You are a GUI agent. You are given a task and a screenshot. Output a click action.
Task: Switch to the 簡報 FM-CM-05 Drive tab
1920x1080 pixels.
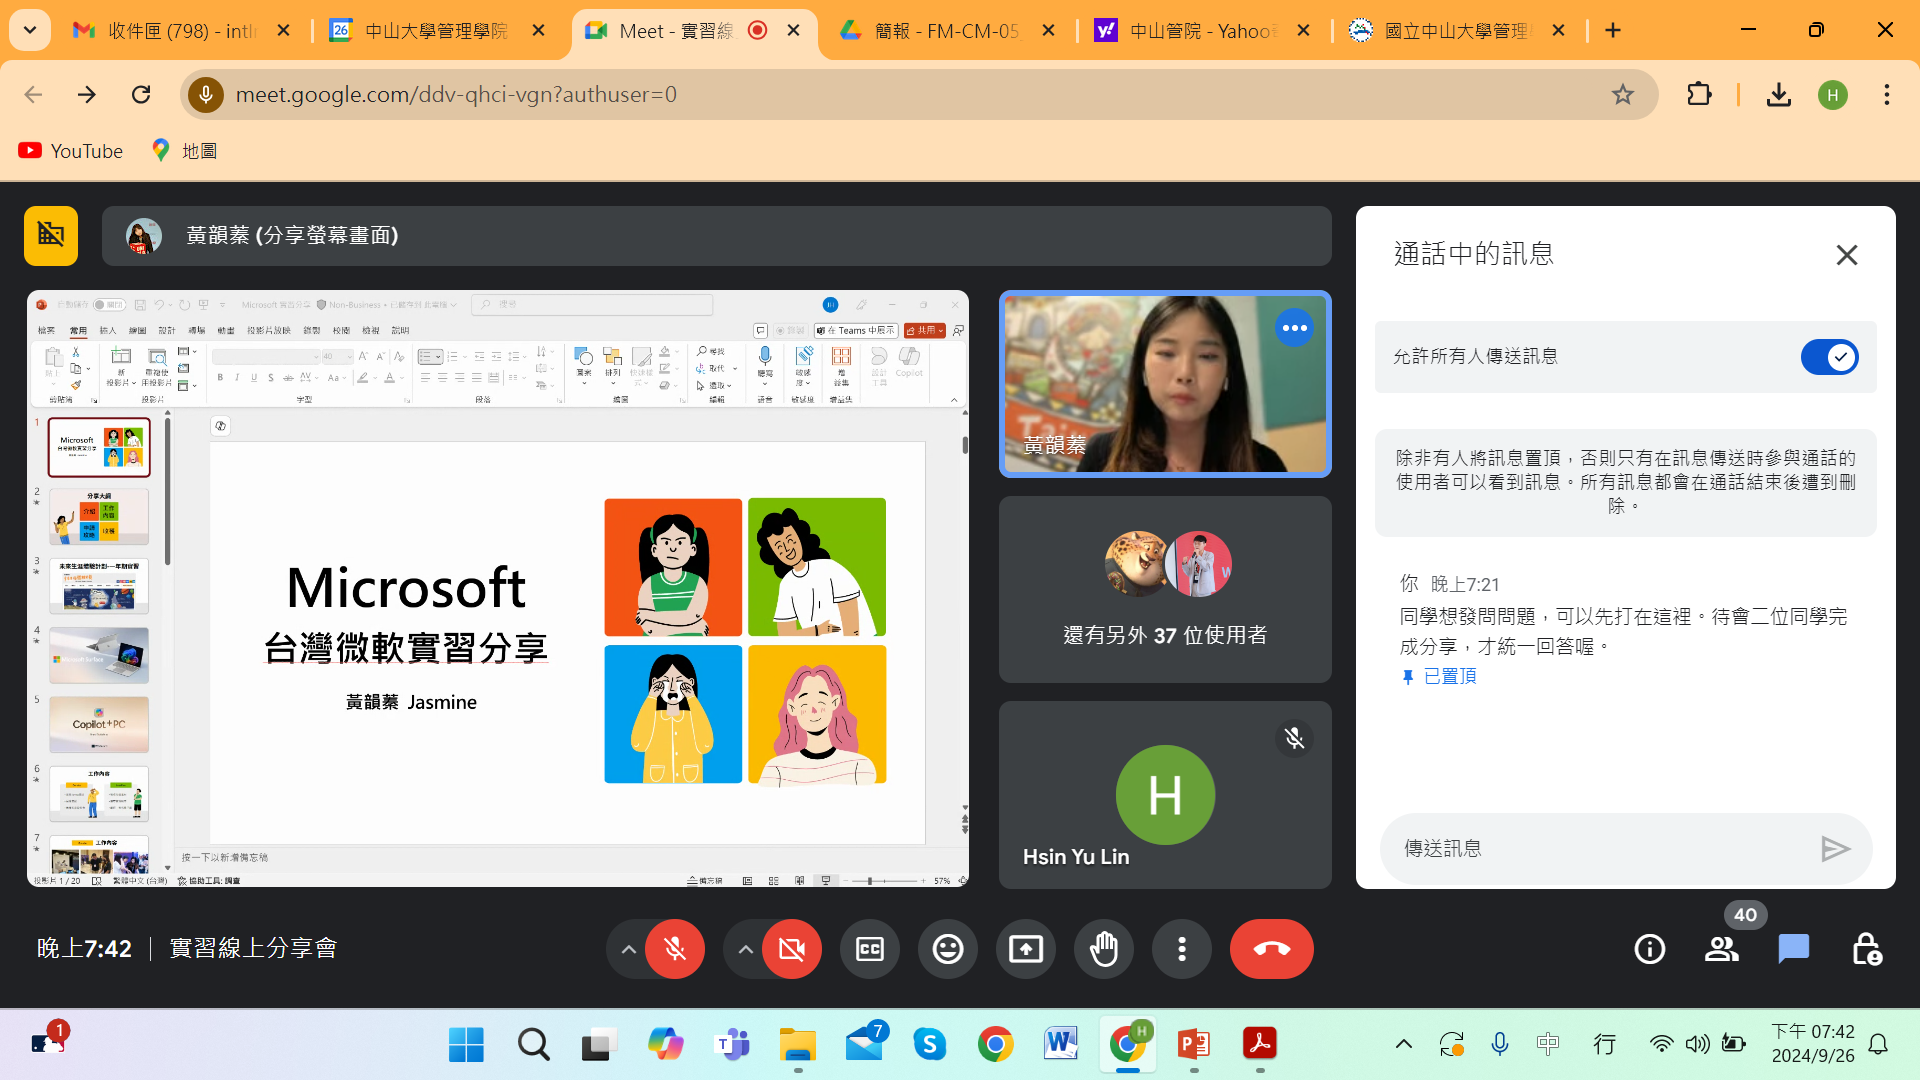click(946, 31)
